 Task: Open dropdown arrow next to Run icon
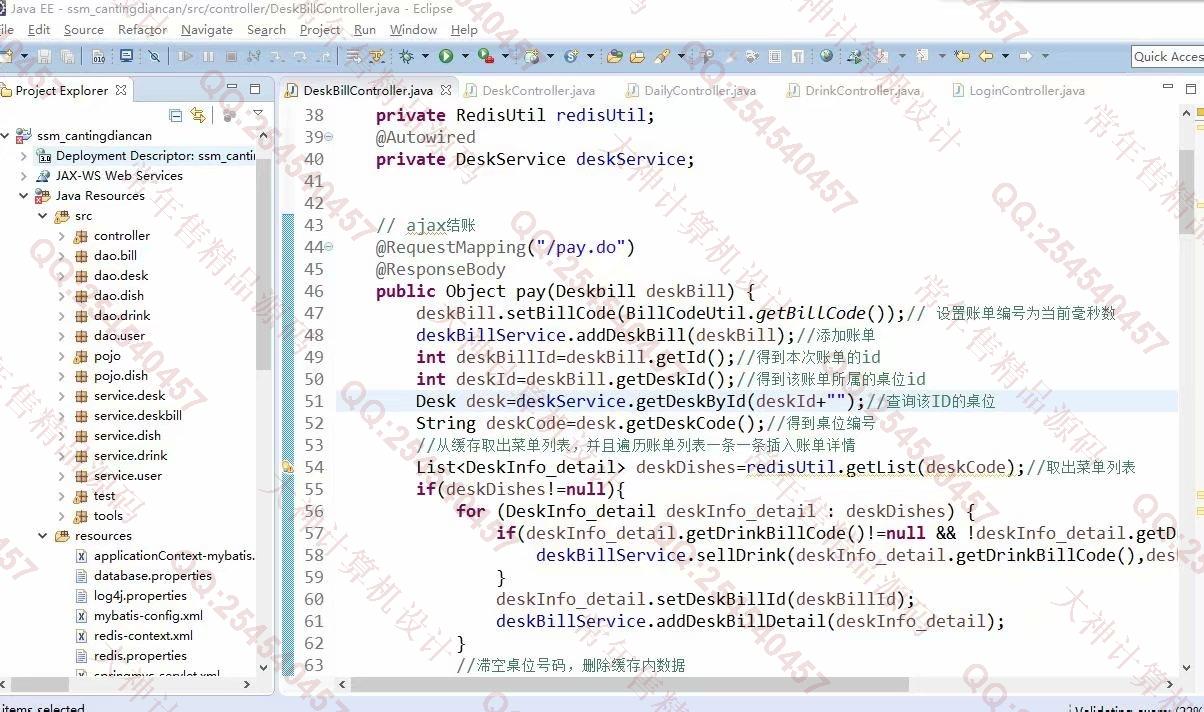[464, 57]
